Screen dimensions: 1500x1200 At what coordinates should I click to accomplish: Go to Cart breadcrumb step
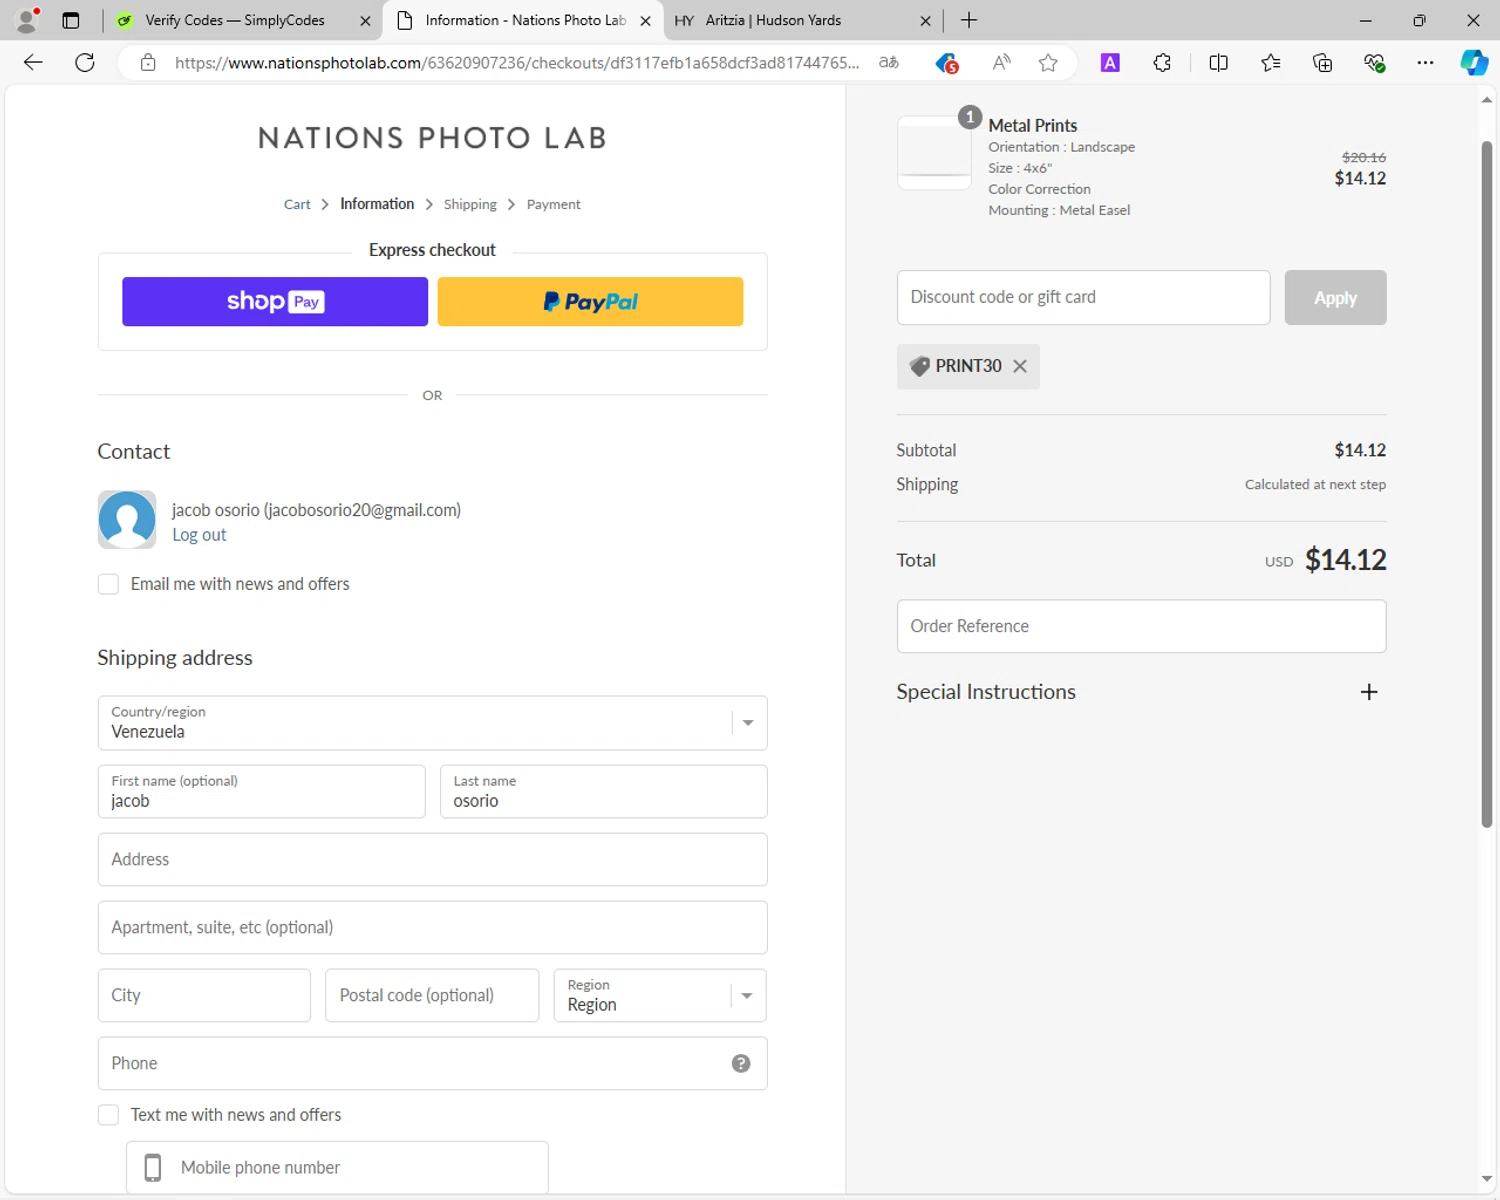(x=297, y=204)
